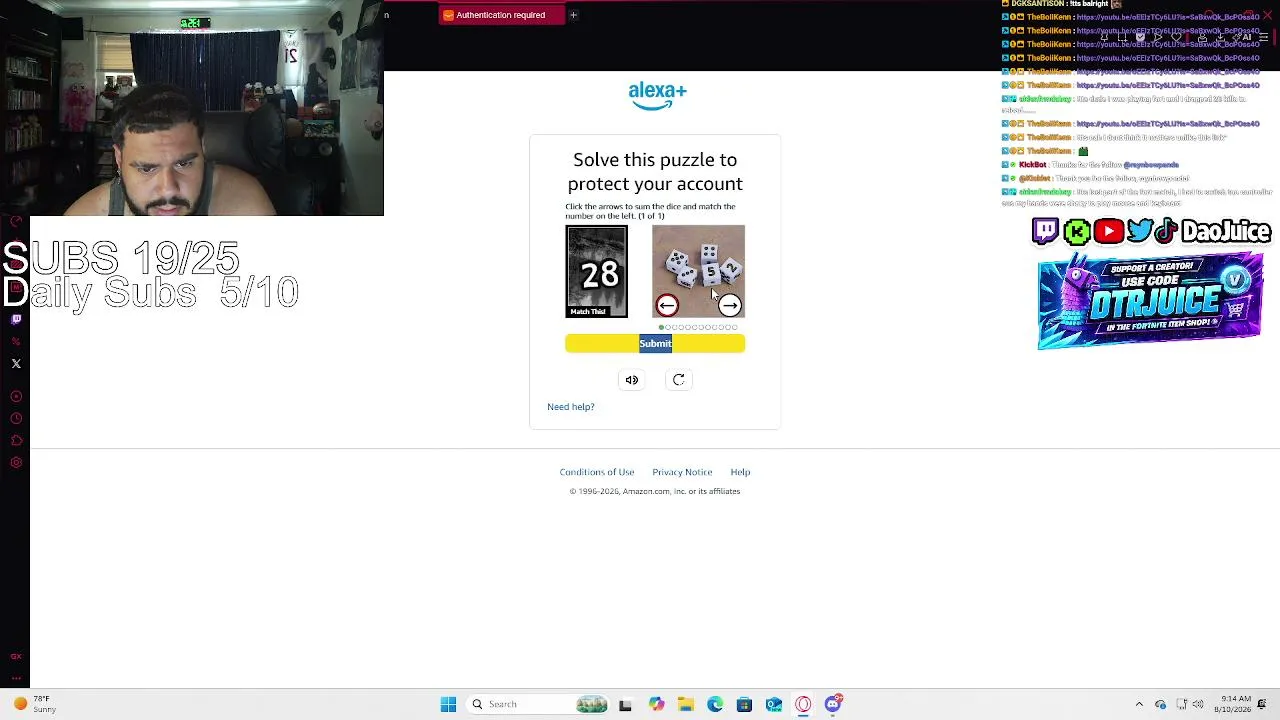Open the footer Help link

tap(740, 472)
